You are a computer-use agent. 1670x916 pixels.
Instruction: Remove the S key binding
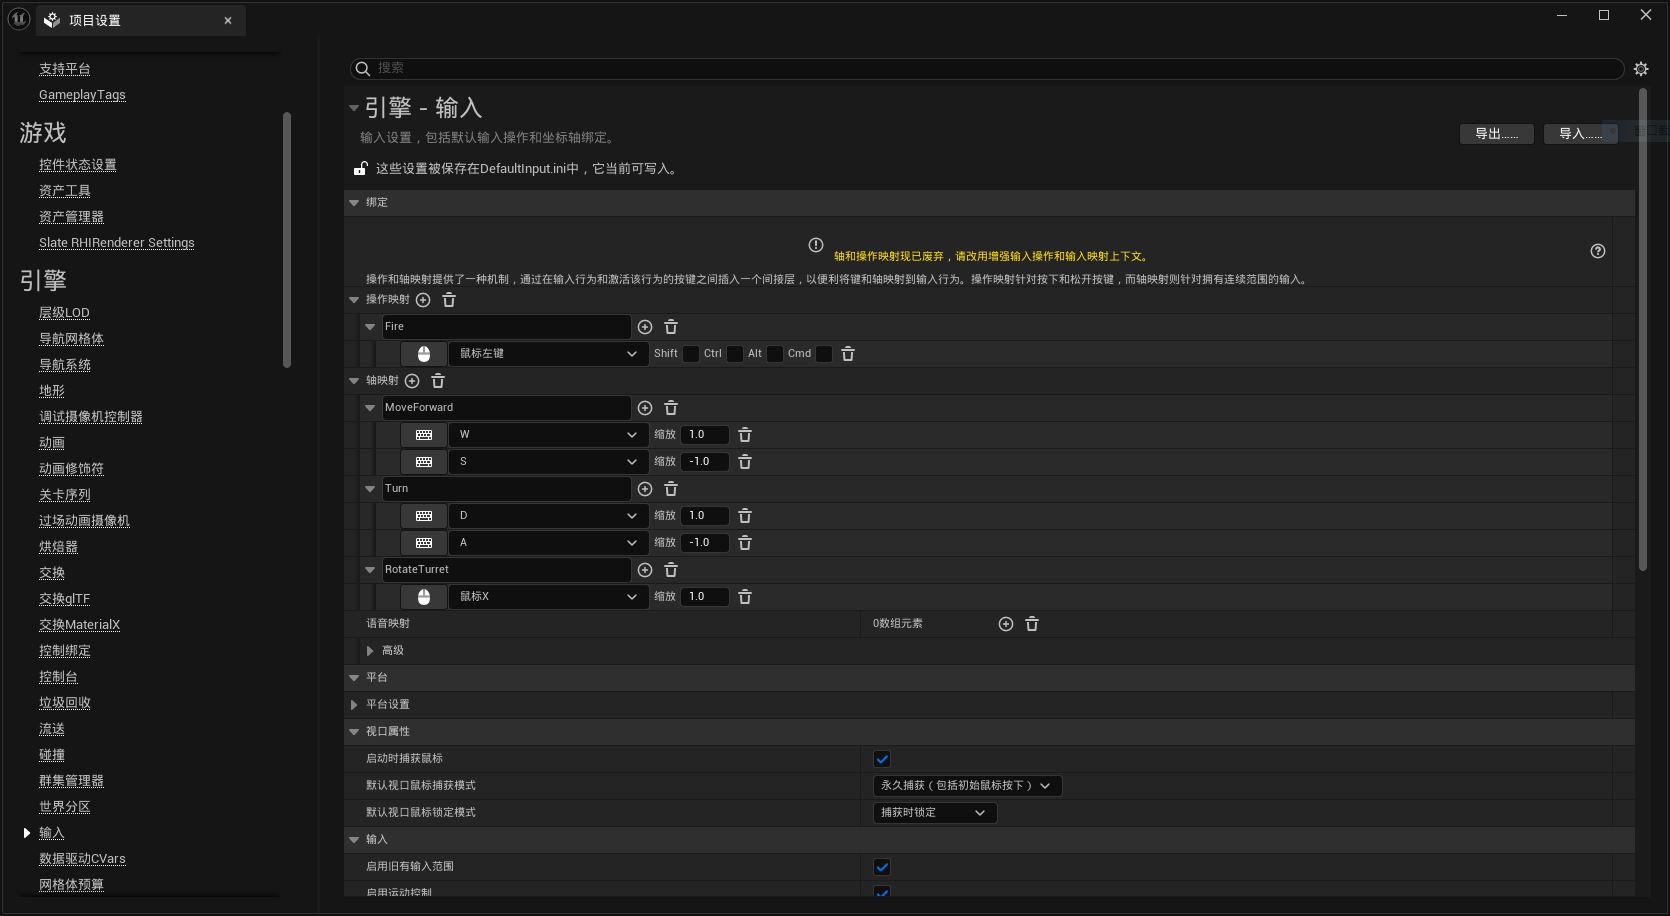(745, 462)
